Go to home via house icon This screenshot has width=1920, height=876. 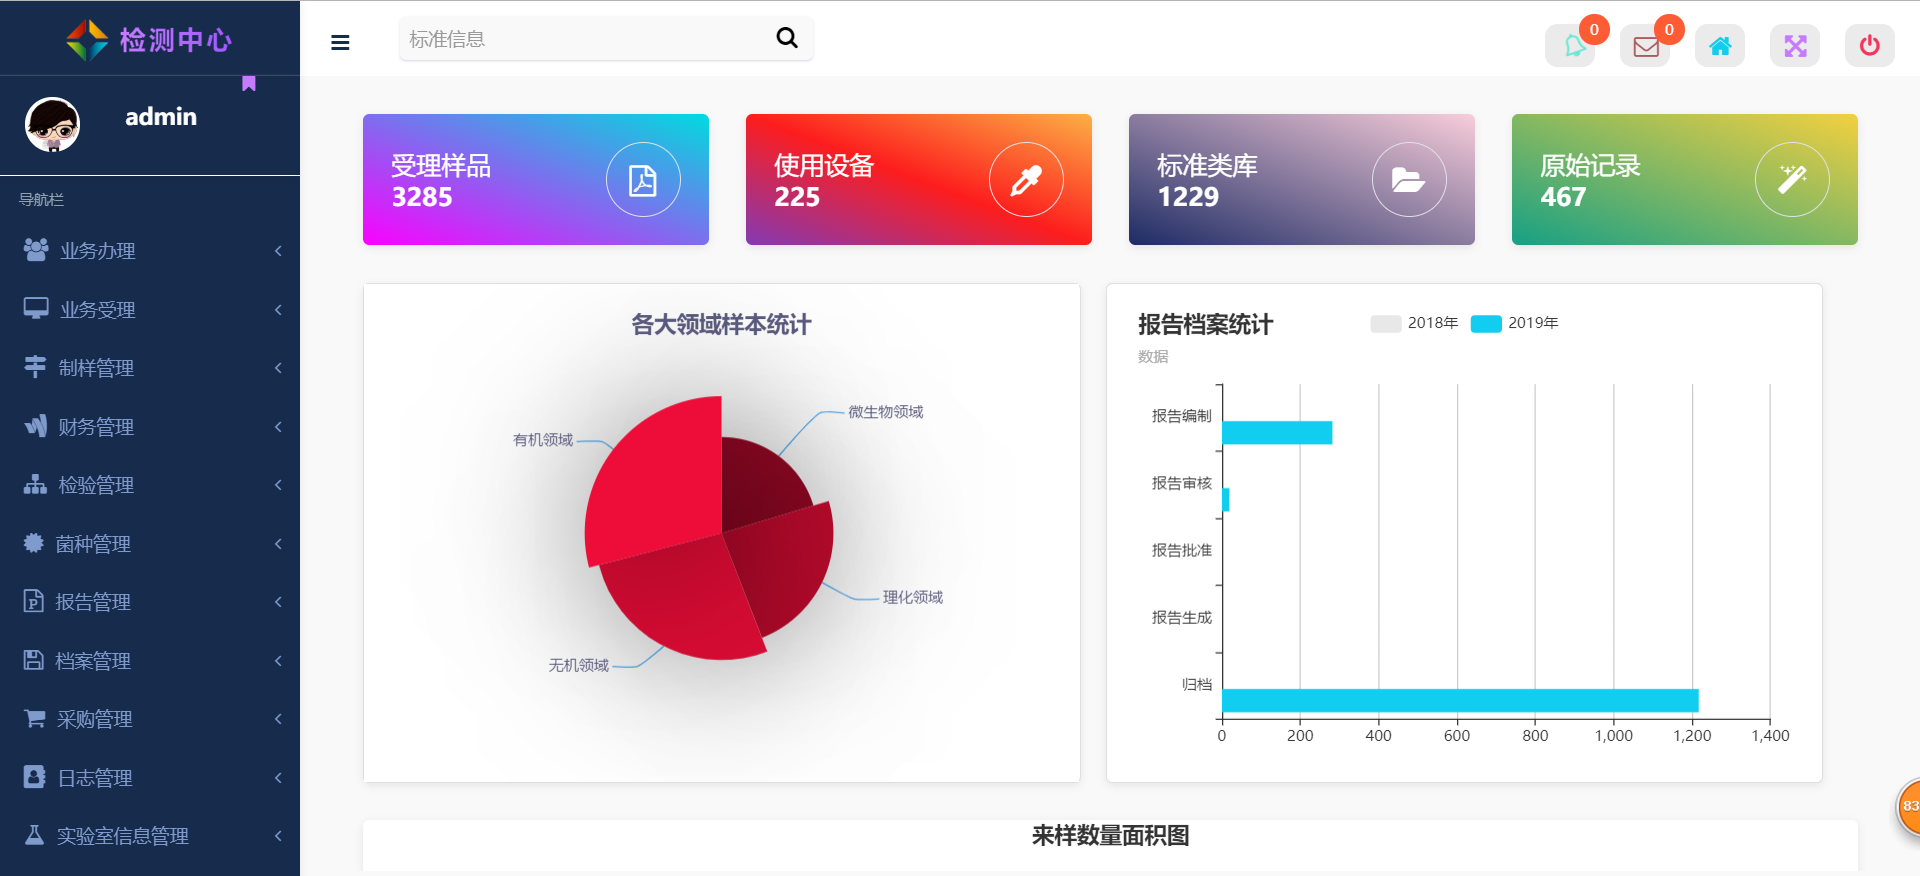pos(1719,46)
